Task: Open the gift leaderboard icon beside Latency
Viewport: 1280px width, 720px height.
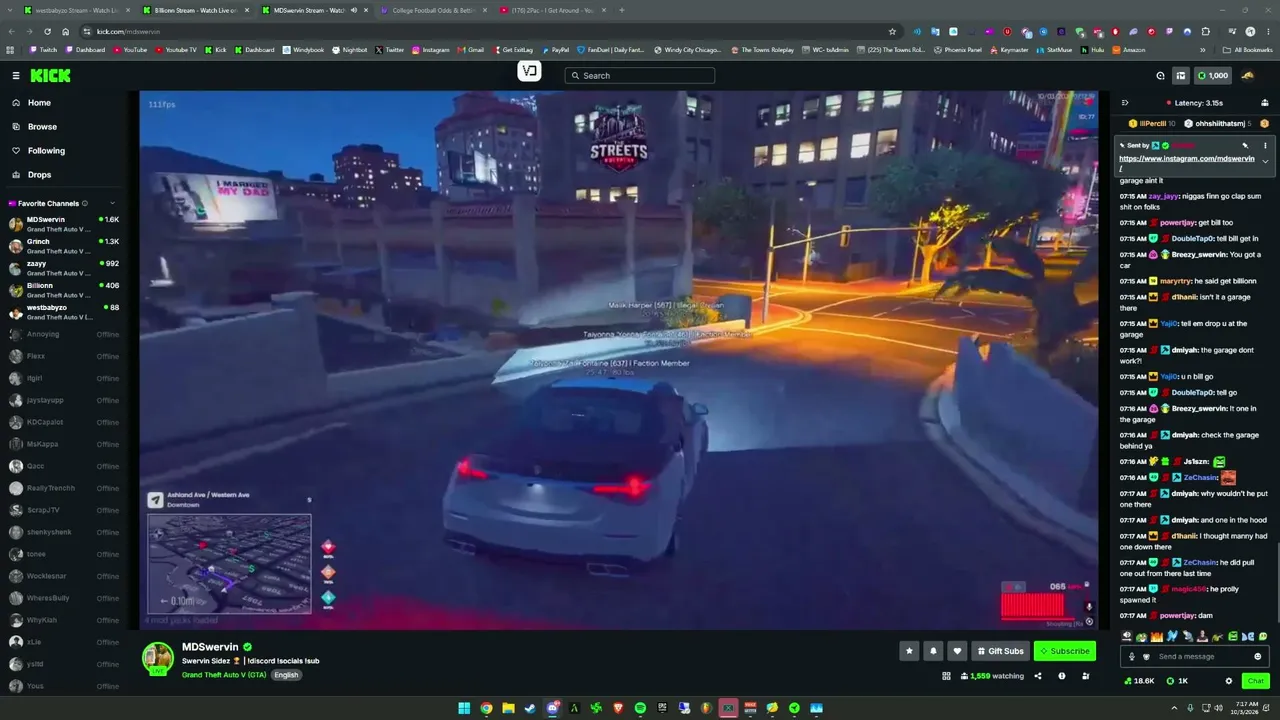Action: (x=1267, y=102)
